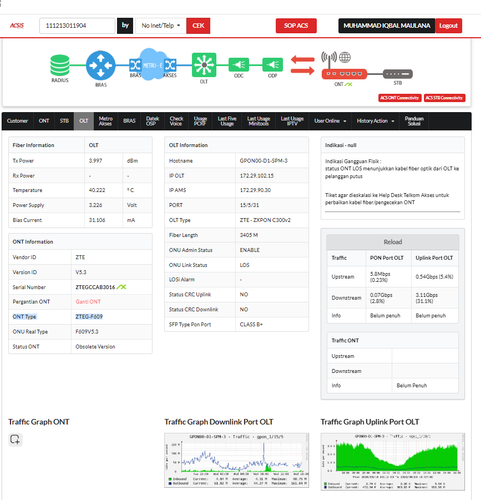Click the BRAS switch icon left of METRO-E

(135, 64)
